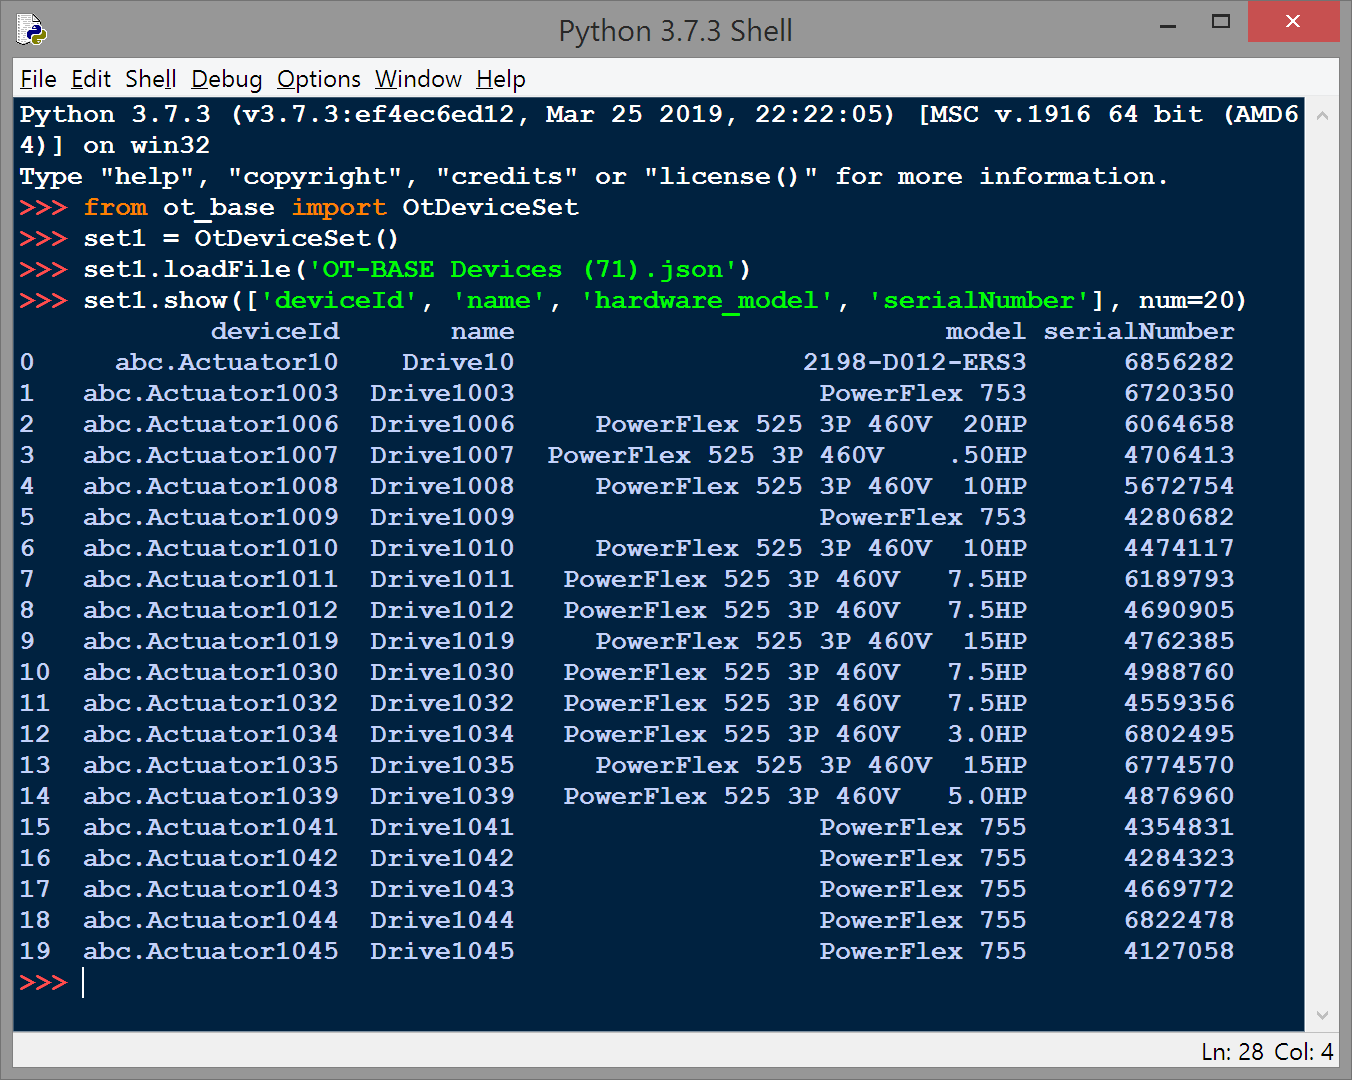
Task: Click Drive1012 name cell
Action: [442, 610]
